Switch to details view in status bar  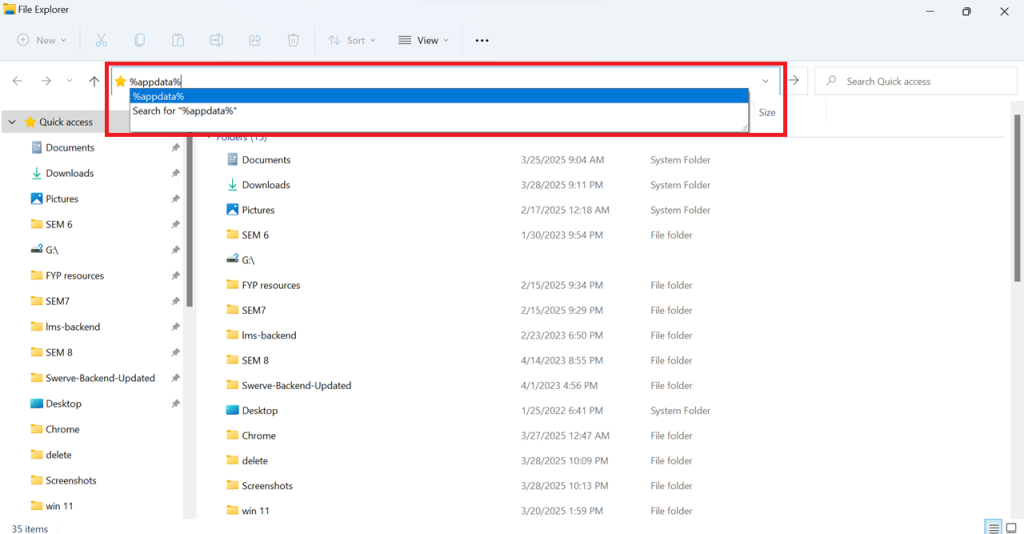993,527
